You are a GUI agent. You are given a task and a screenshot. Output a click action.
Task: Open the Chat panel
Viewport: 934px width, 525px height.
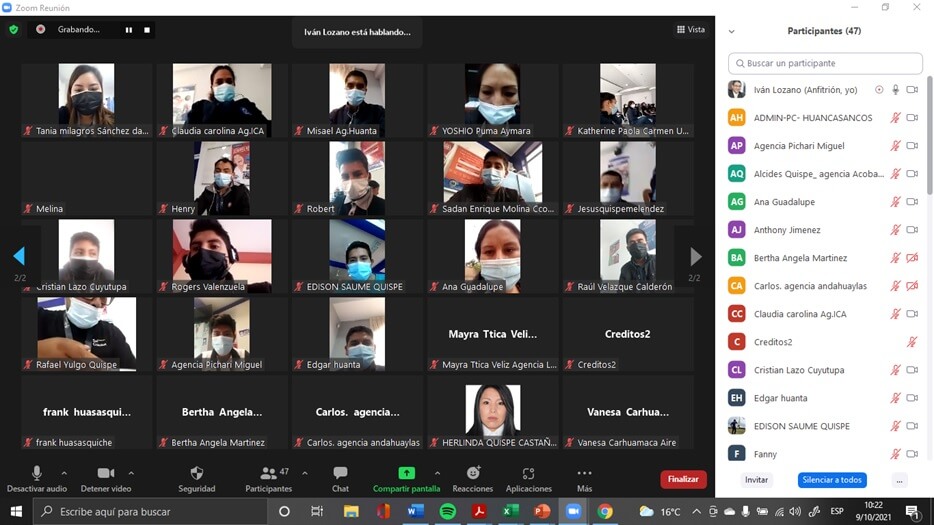[340, 473]
